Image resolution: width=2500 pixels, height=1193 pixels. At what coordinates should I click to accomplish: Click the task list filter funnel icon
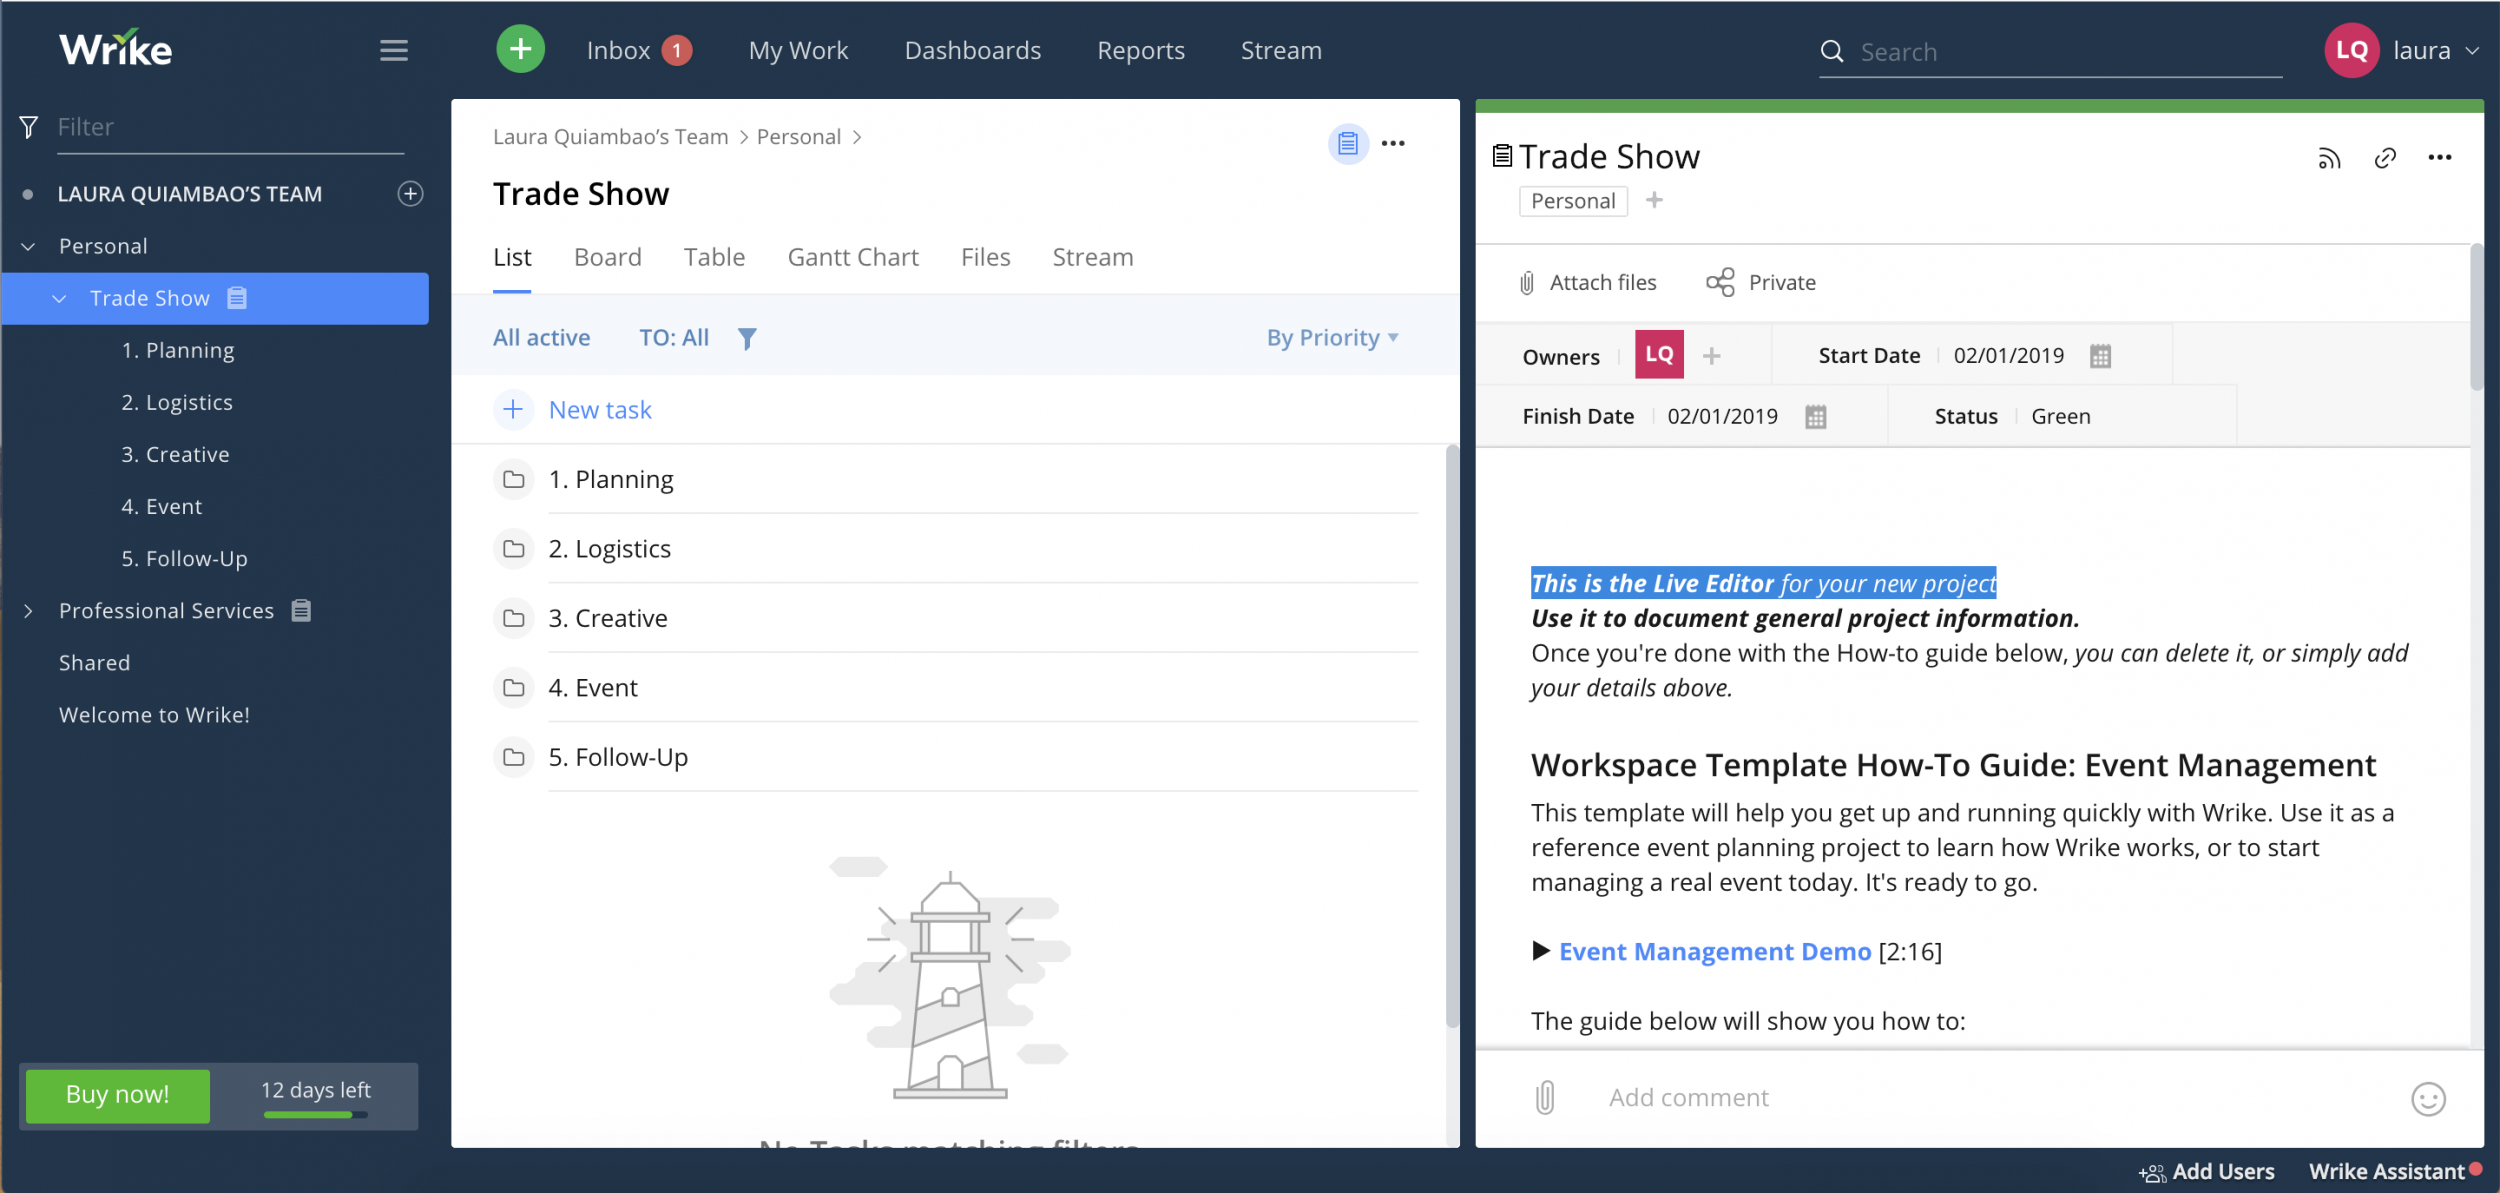tap(747, 339)
